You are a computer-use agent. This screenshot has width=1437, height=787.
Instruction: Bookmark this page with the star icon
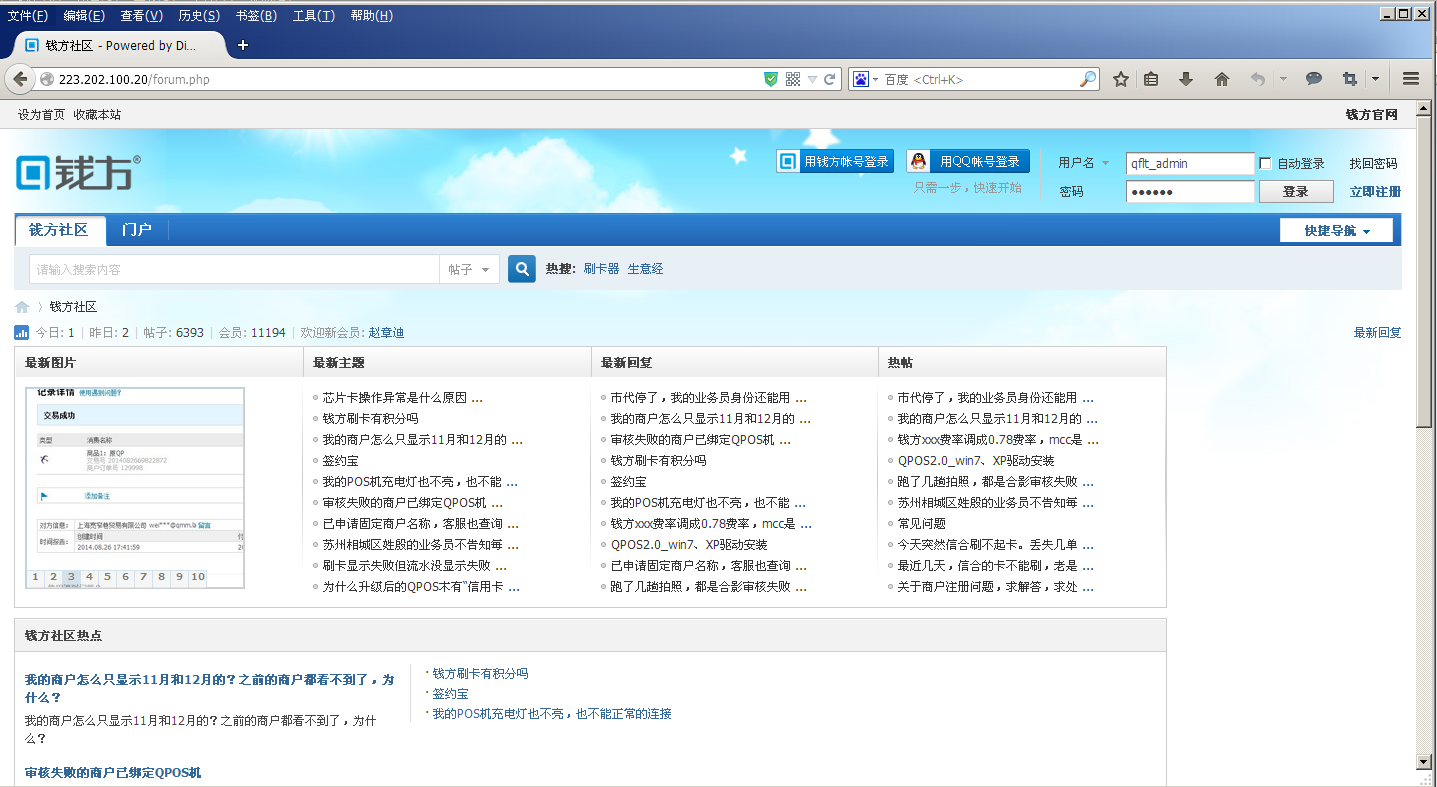[1121, 79]
